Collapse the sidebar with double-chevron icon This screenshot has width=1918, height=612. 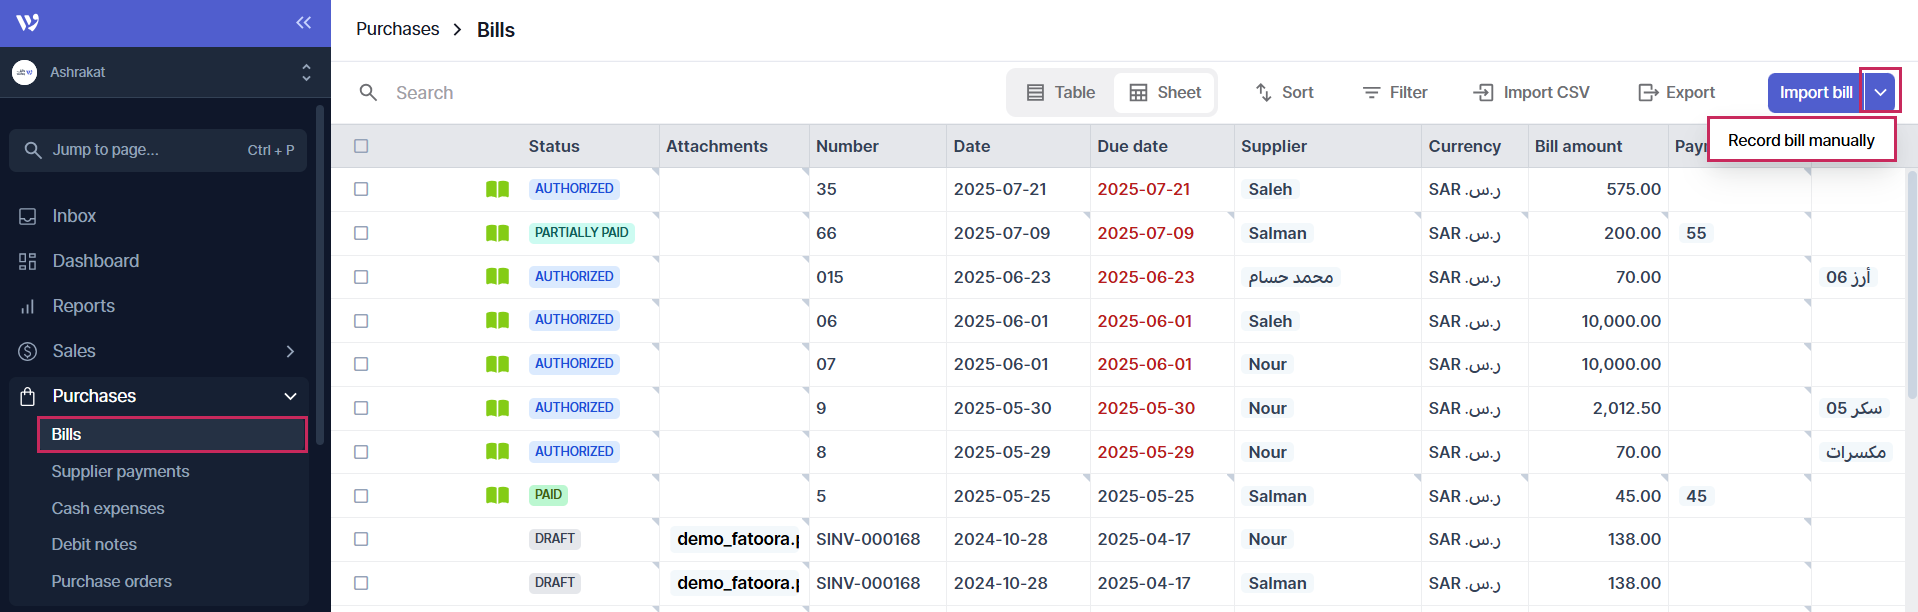pyautogui.click(x=303, y=23)
